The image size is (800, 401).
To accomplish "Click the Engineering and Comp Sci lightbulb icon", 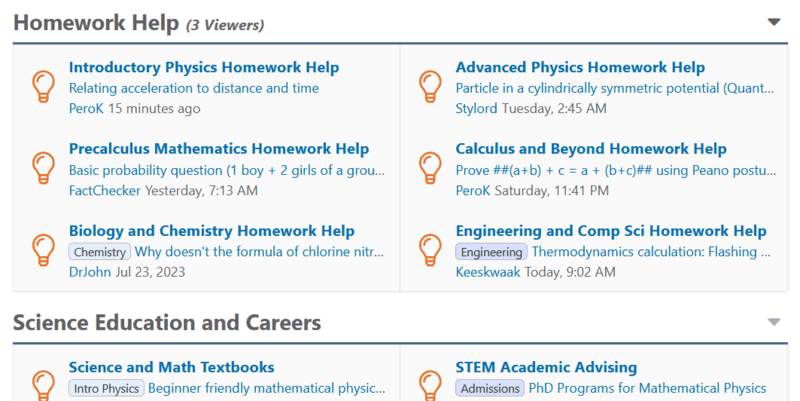I will pyautogui.click(x=430, y=250).
